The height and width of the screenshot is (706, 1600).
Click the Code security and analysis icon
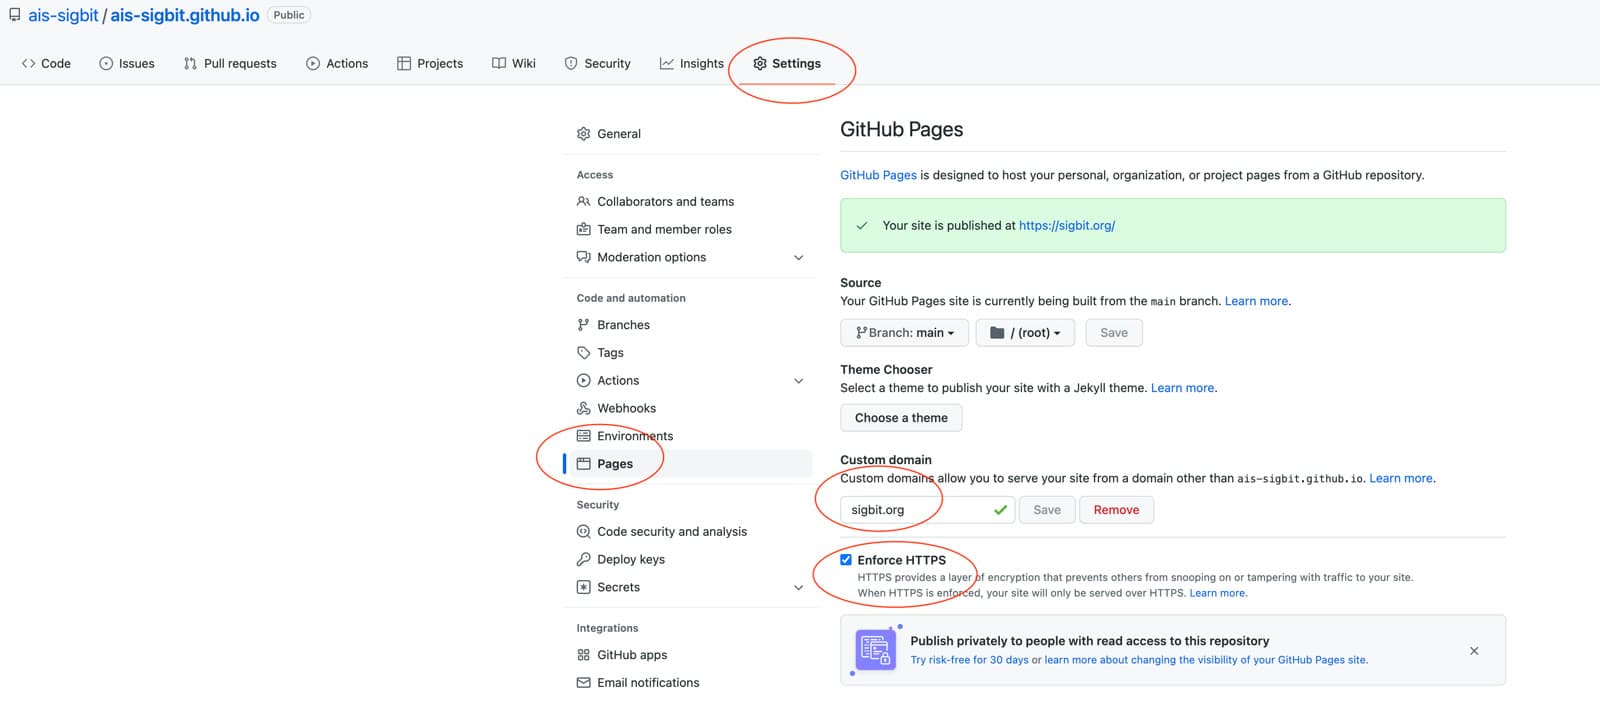583,532
